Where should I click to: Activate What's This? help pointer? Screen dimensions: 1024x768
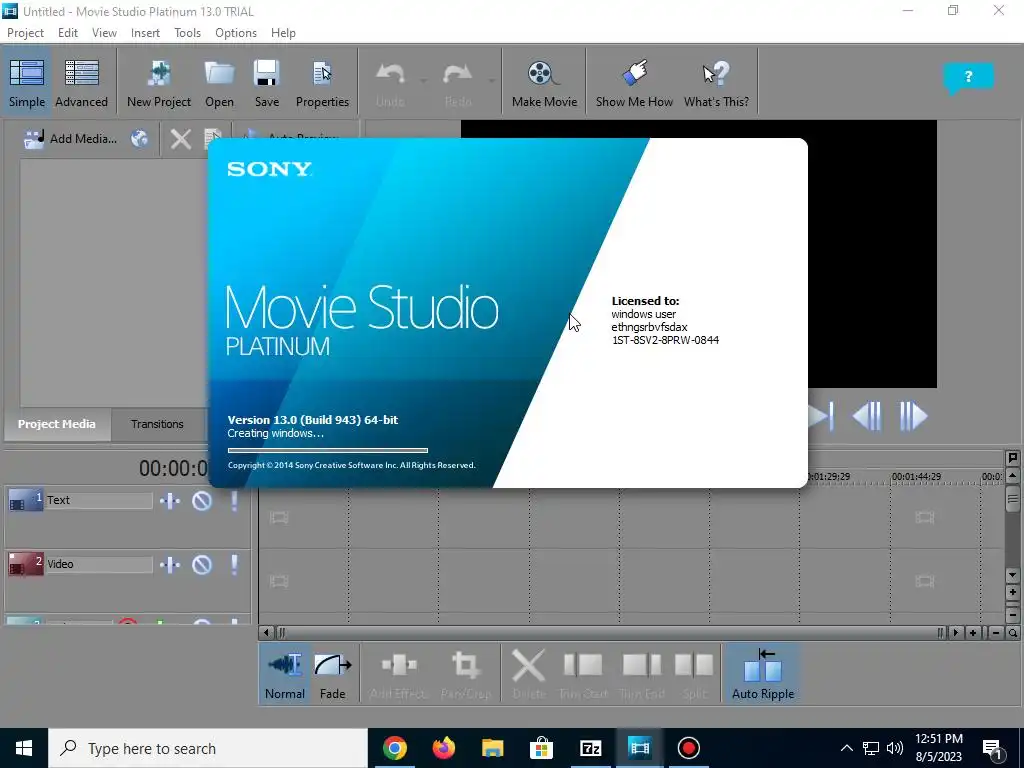[x=716, y=82]
